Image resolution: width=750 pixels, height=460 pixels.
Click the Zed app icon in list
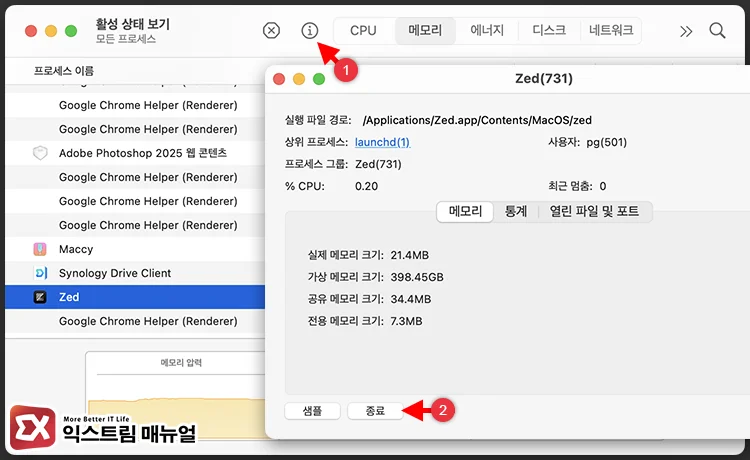pyautogui.click(x=40, y=297)
